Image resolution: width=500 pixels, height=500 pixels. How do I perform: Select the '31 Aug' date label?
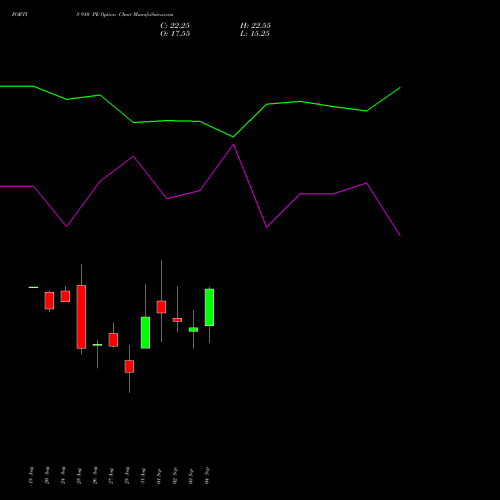pos(143,475)
